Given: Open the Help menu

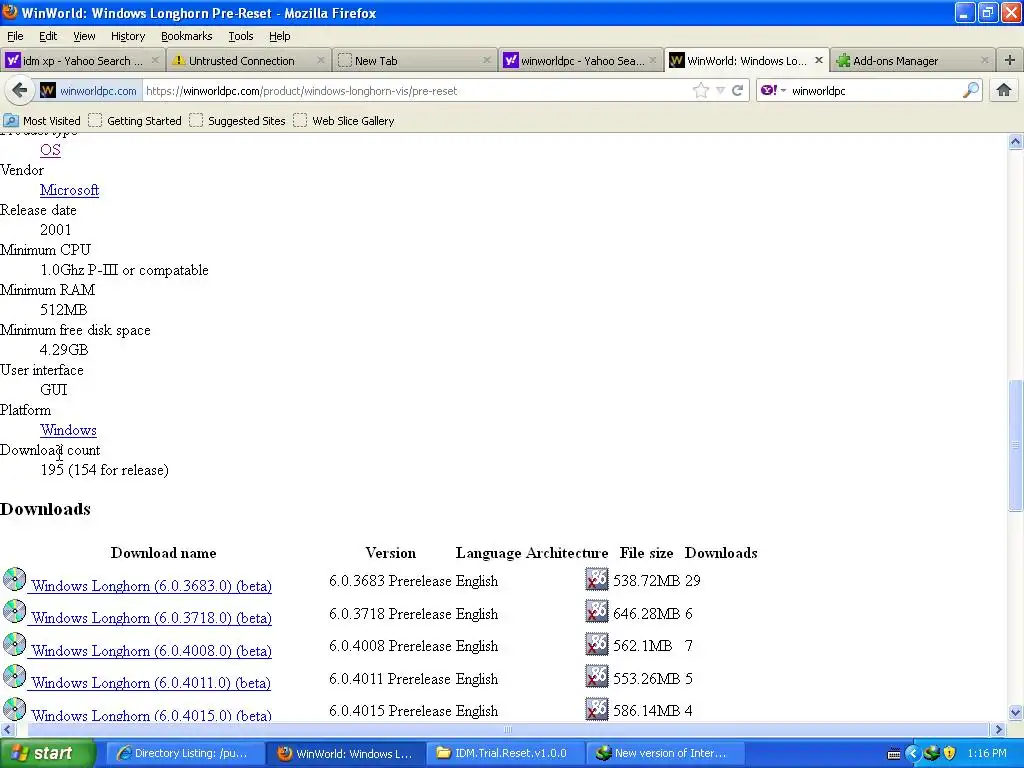Looking at the screenshot, I should 280,36.
